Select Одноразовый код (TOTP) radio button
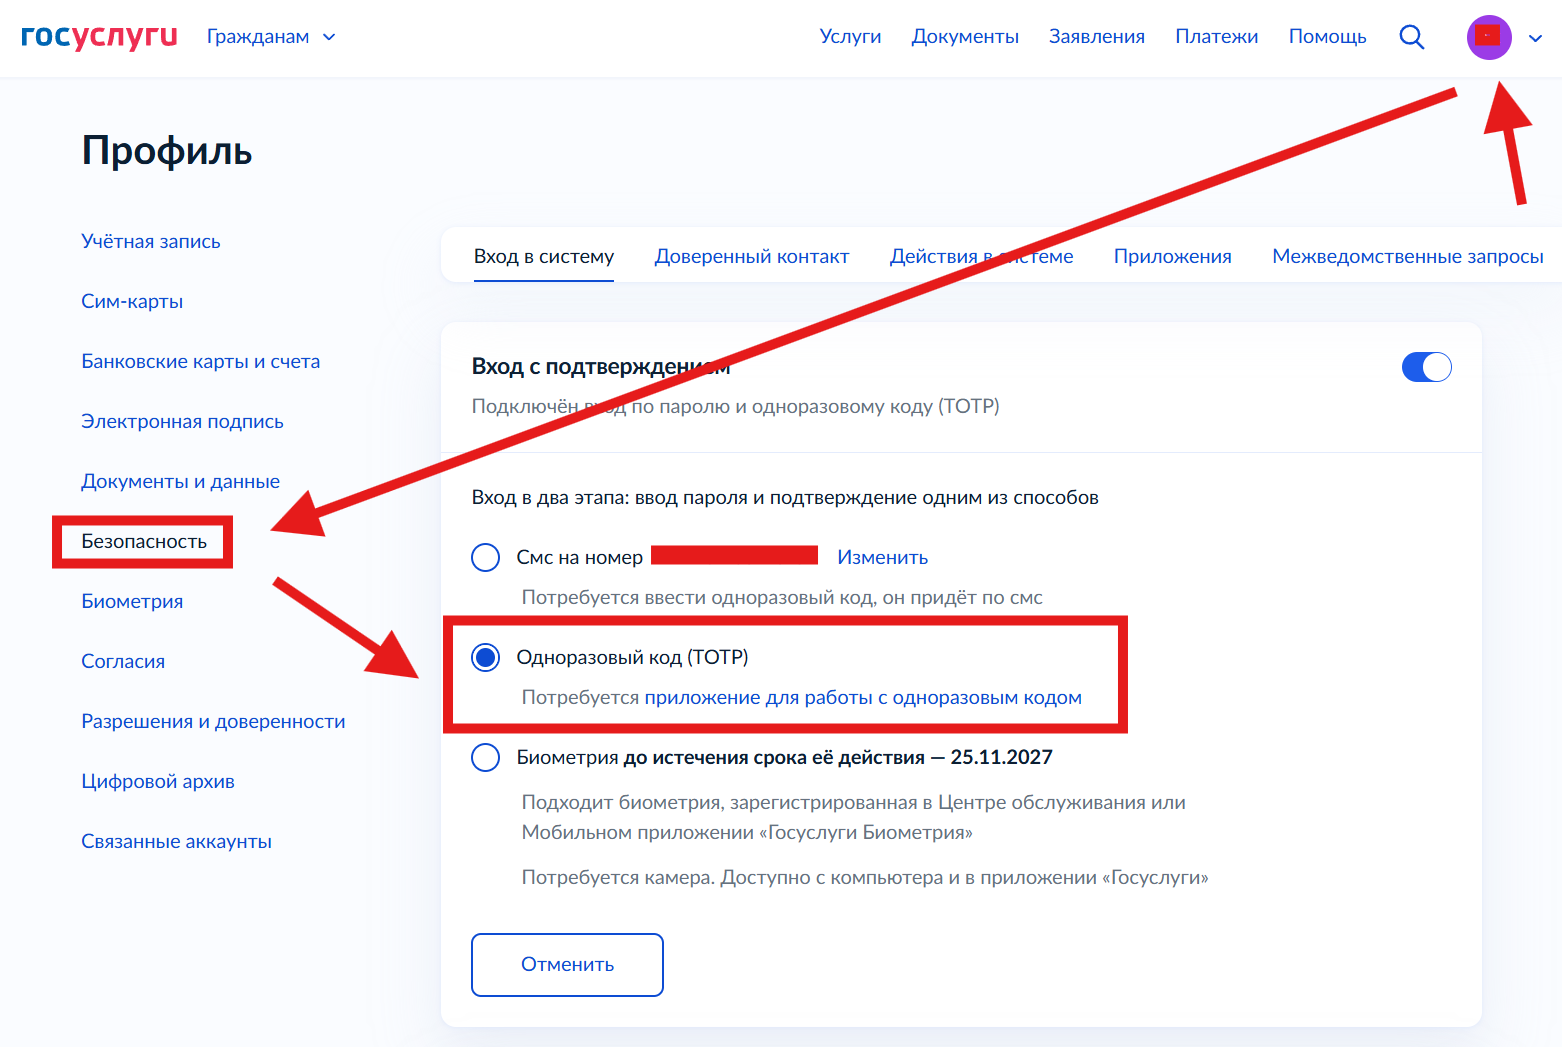The width and height of the screenshot is (1562, 1047). [x=486, y=657]
